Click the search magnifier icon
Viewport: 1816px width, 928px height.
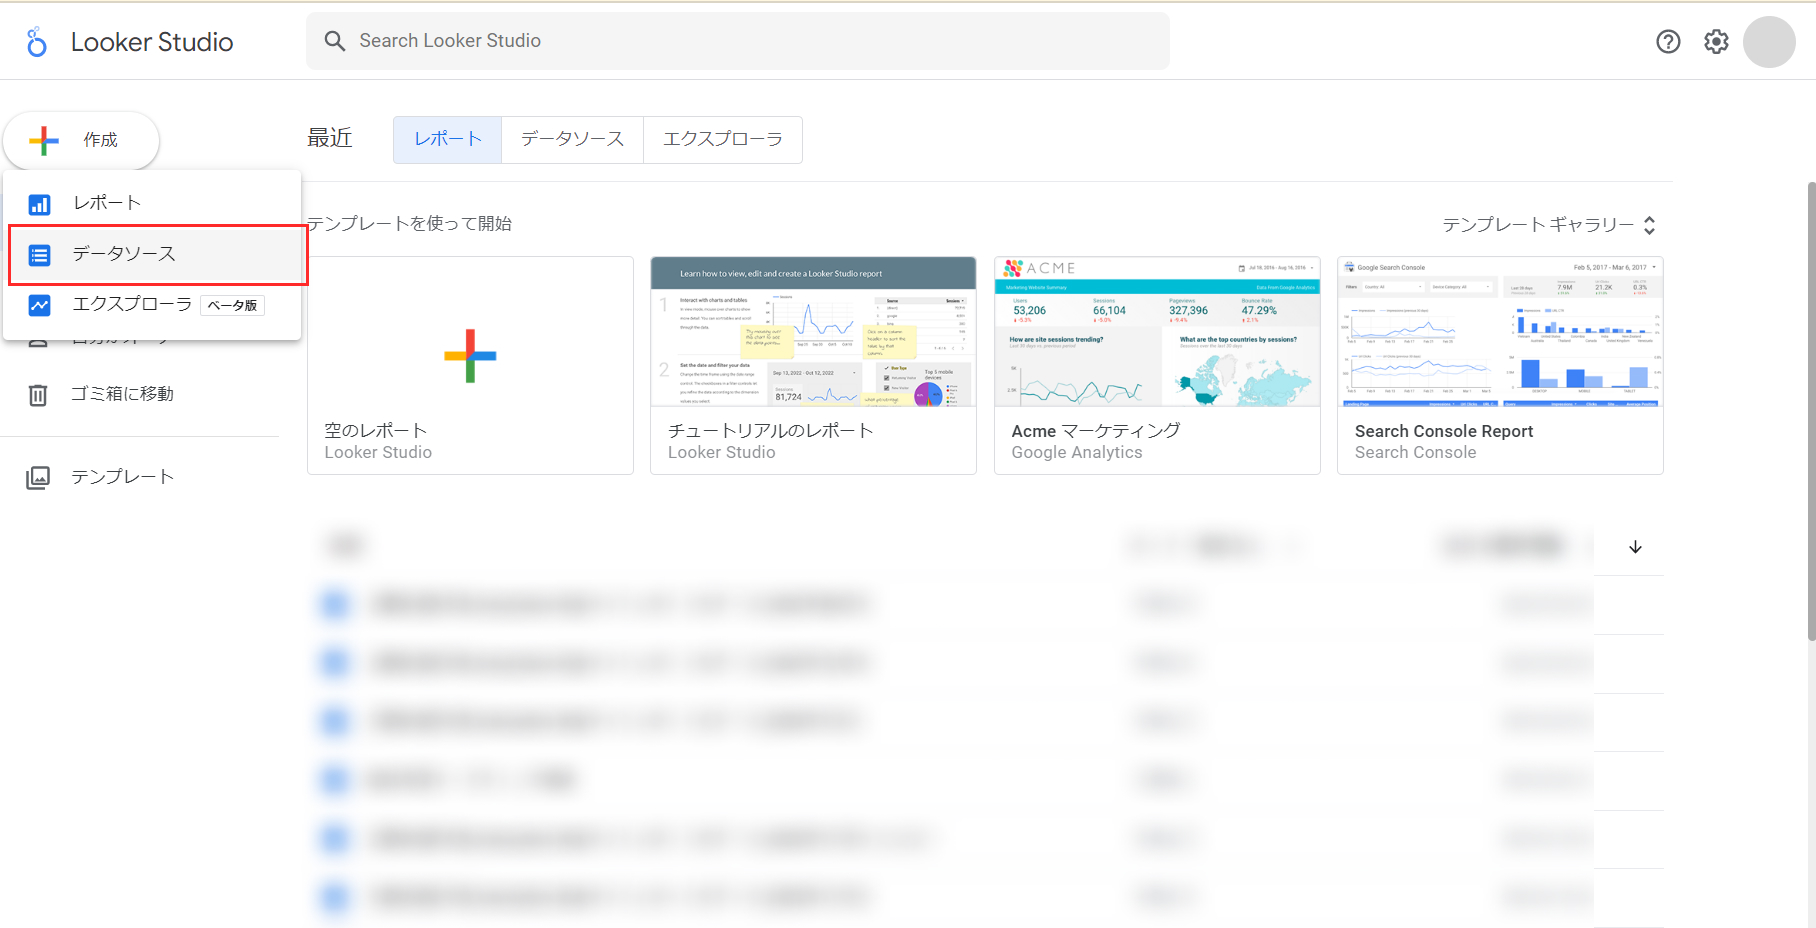coord(335,41)
